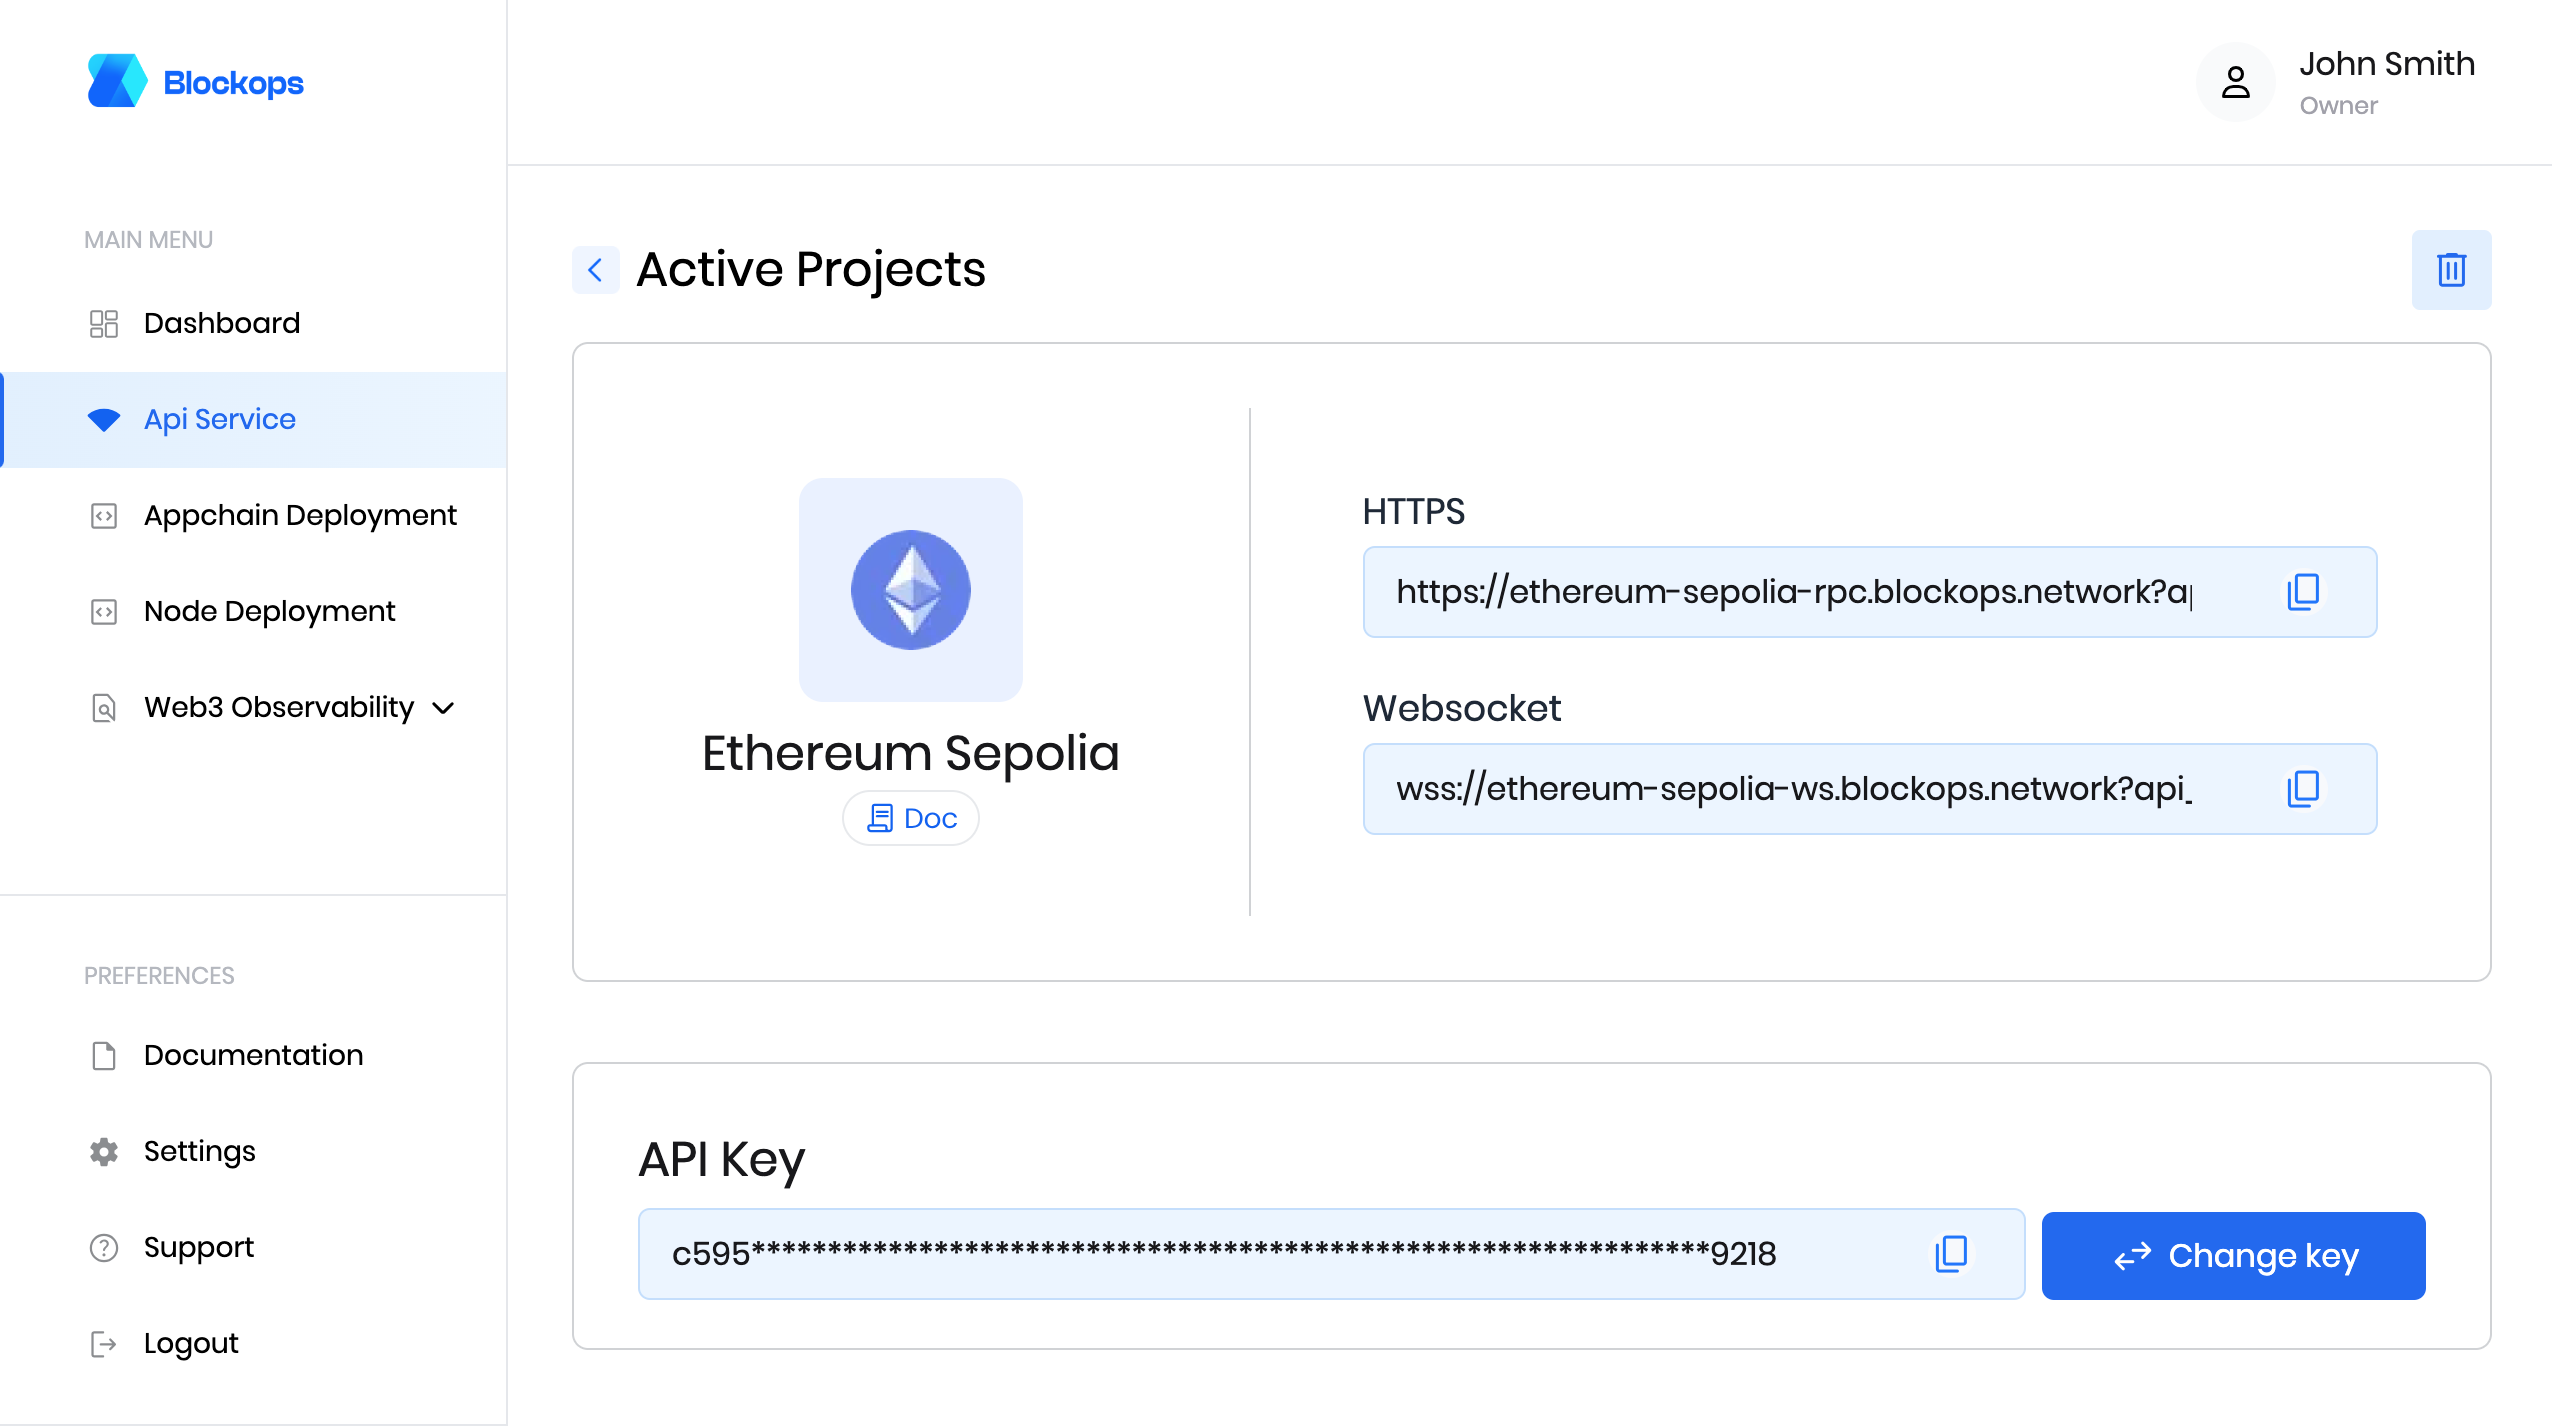Open Node Deployment page
2552x1426 pixels.
[269, 611]
